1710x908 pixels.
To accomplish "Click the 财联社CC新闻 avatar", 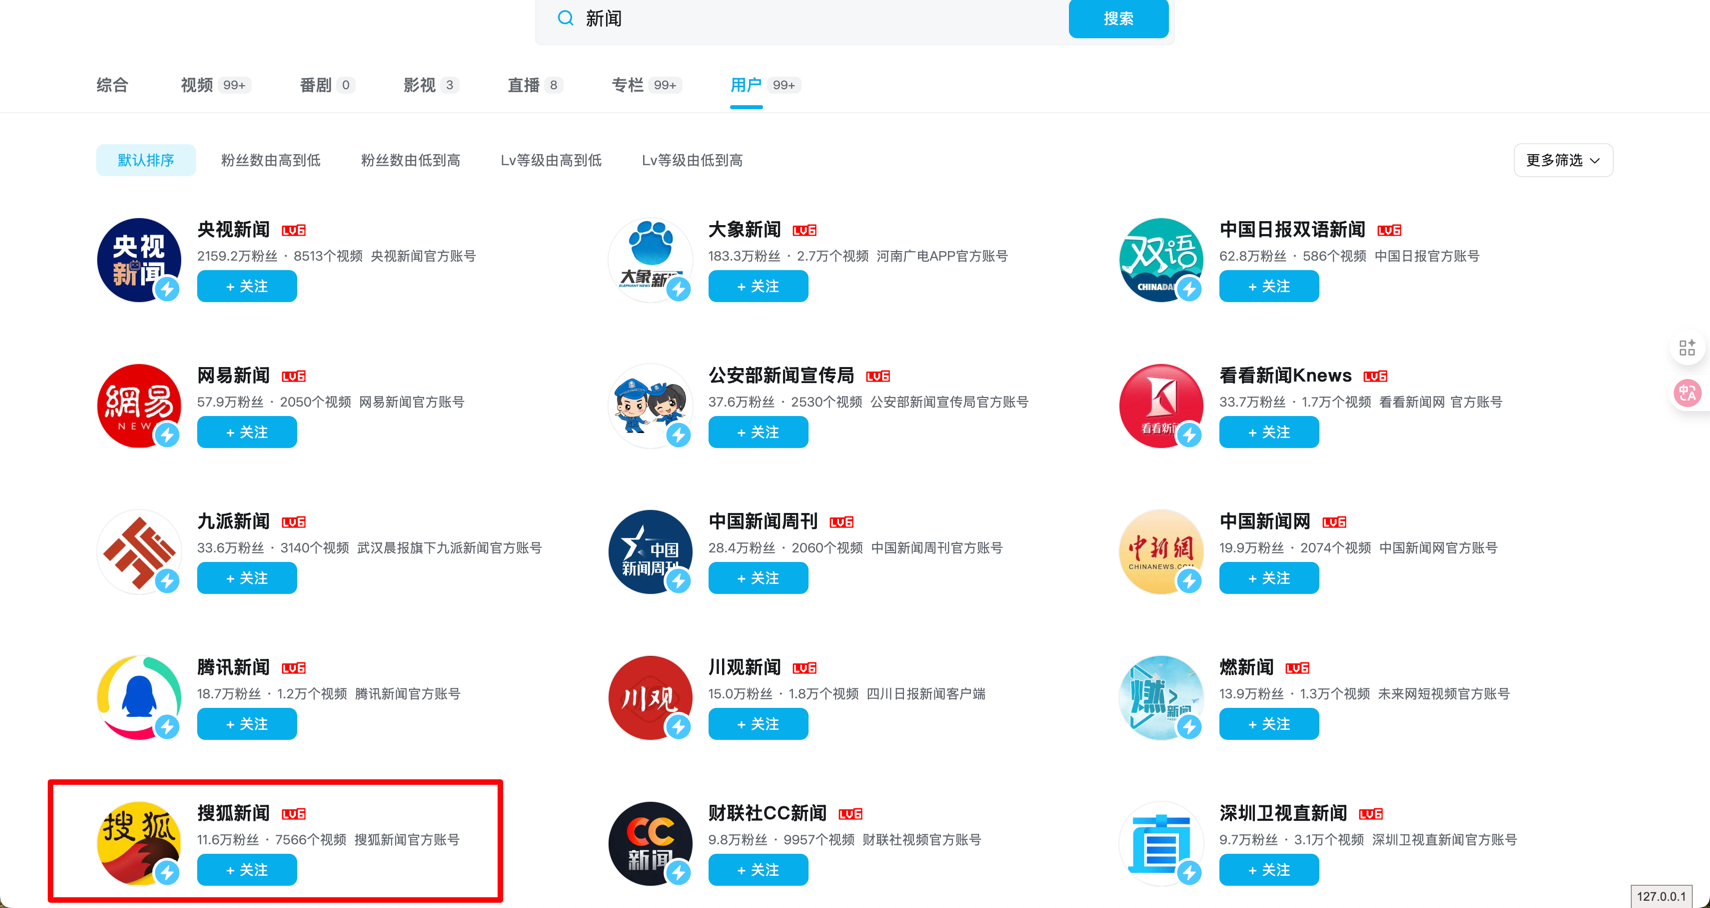I will tap(650, 844).
